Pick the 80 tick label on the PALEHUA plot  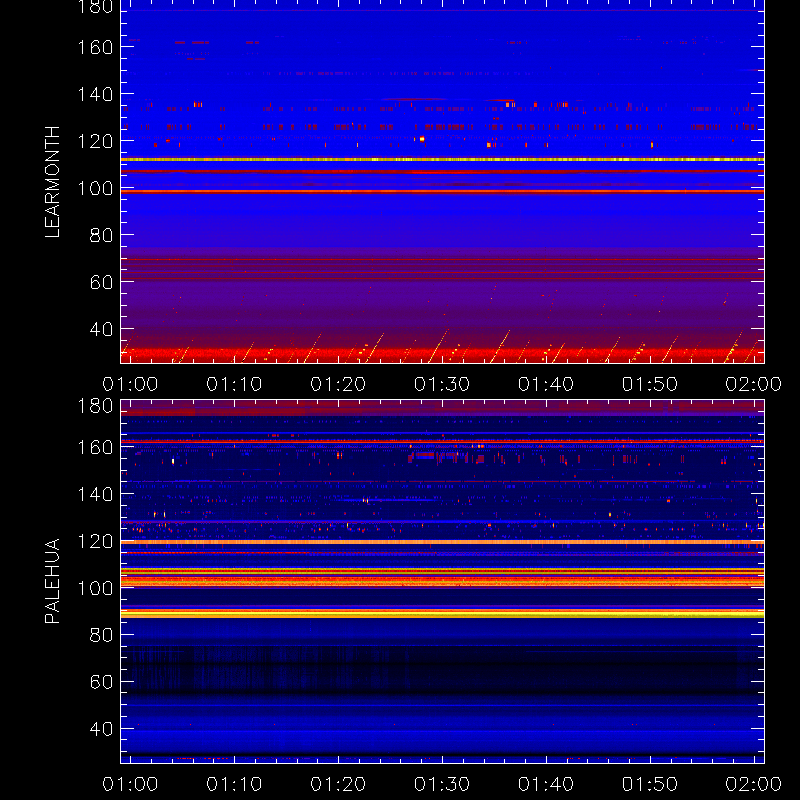click(102, 635)
